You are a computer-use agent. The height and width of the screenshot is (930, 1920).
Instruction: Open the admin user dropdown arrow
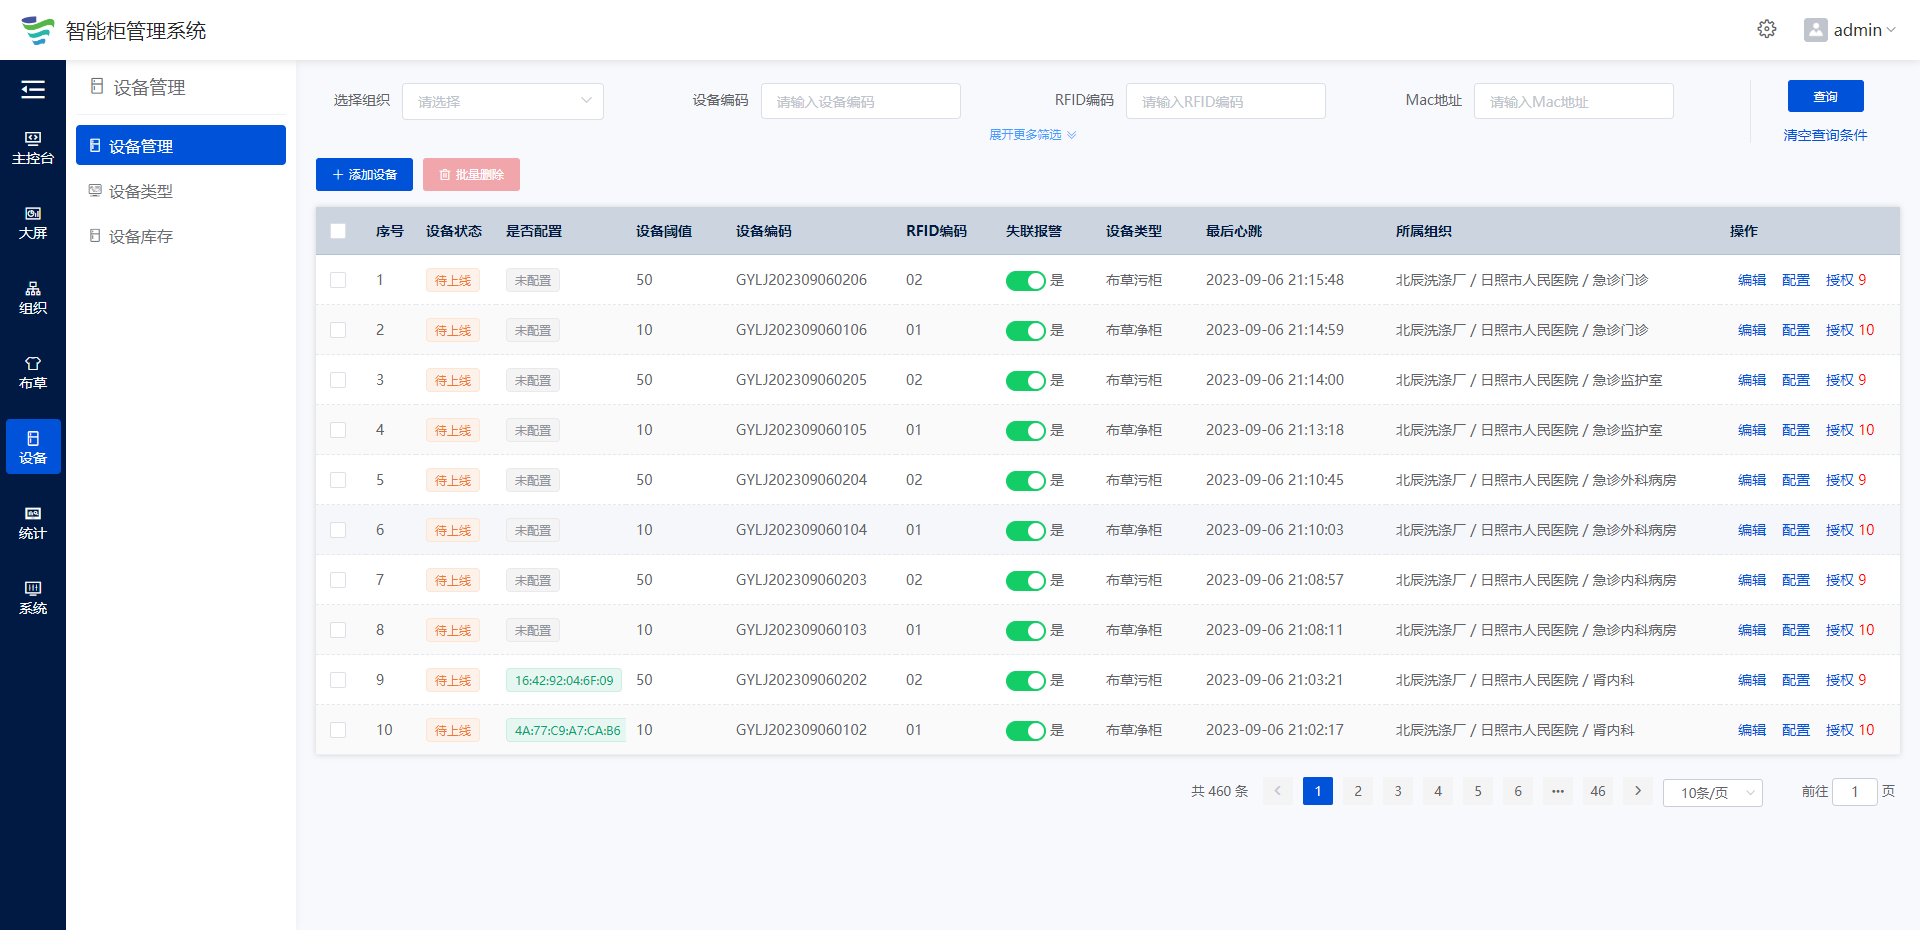tap(1891, 30)
